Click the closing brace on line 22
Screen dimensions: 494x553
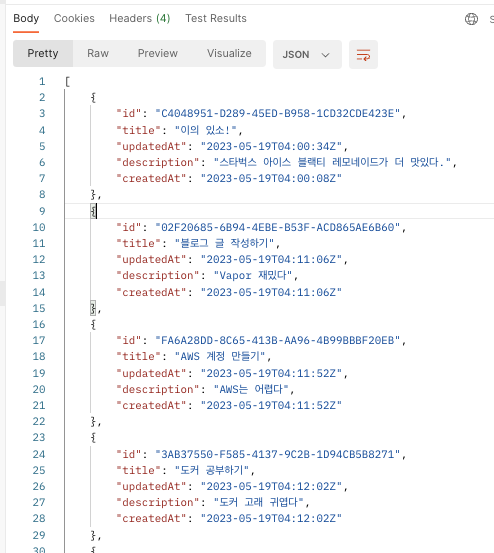tap(93, 421)
